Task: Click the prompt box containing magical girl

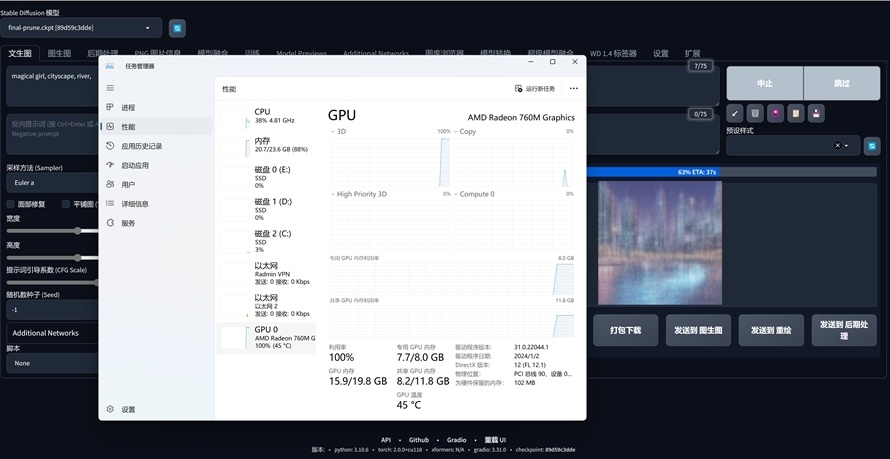Action: [x=53, y=86]
